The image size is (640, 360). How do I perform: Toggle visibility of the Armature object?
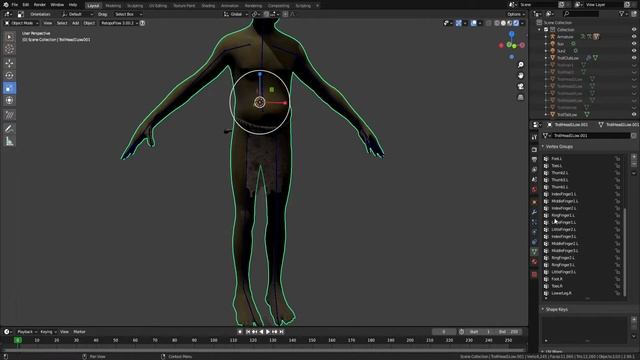(634, 36)
